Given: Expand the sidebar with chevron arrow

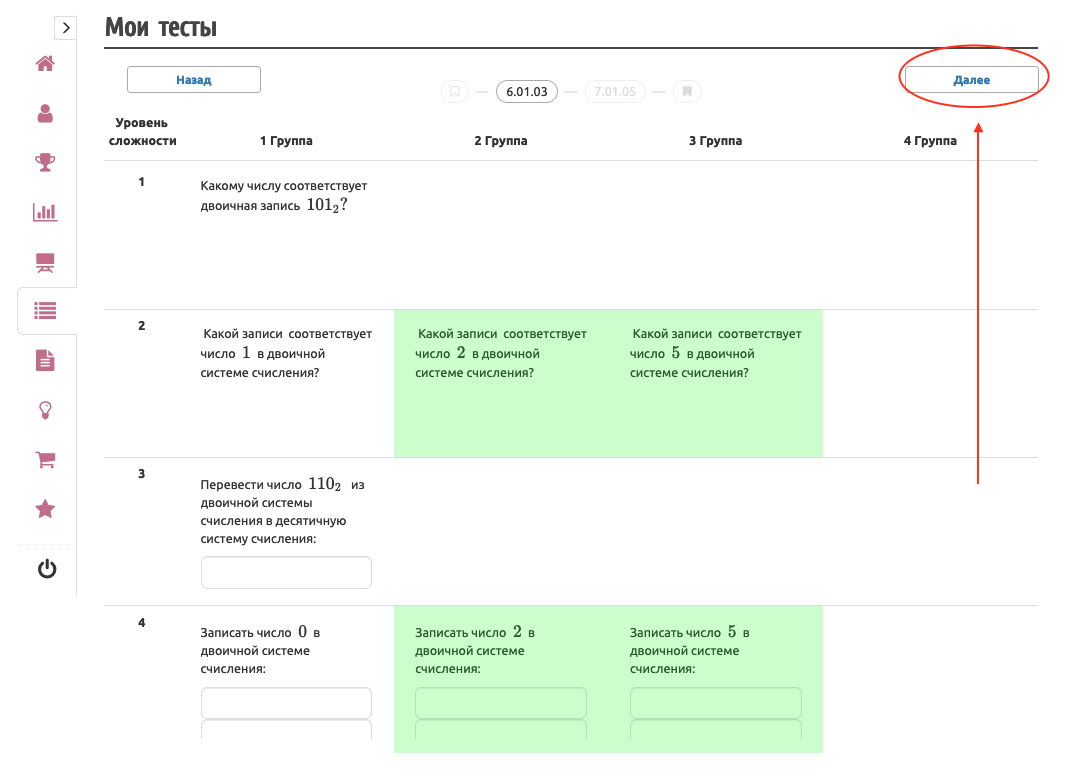Looking at the screenshot, I should [66, 27].
